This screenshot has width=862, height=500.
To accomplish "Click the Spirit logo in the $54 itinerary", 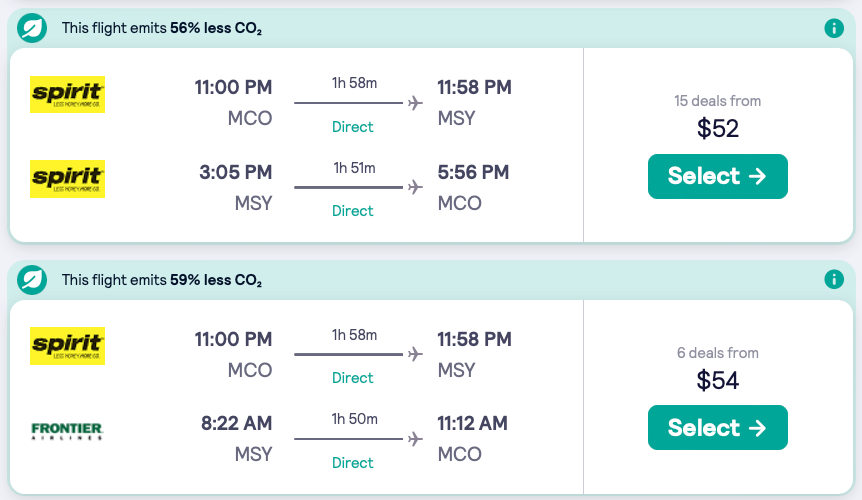I will coord(68,346).
